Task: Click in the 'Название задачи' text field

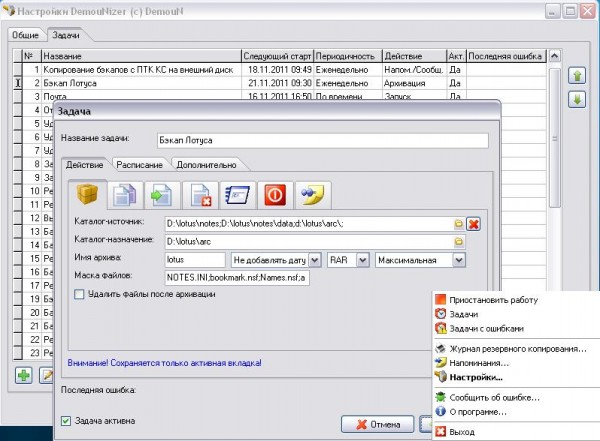Action: coord(320,139)
